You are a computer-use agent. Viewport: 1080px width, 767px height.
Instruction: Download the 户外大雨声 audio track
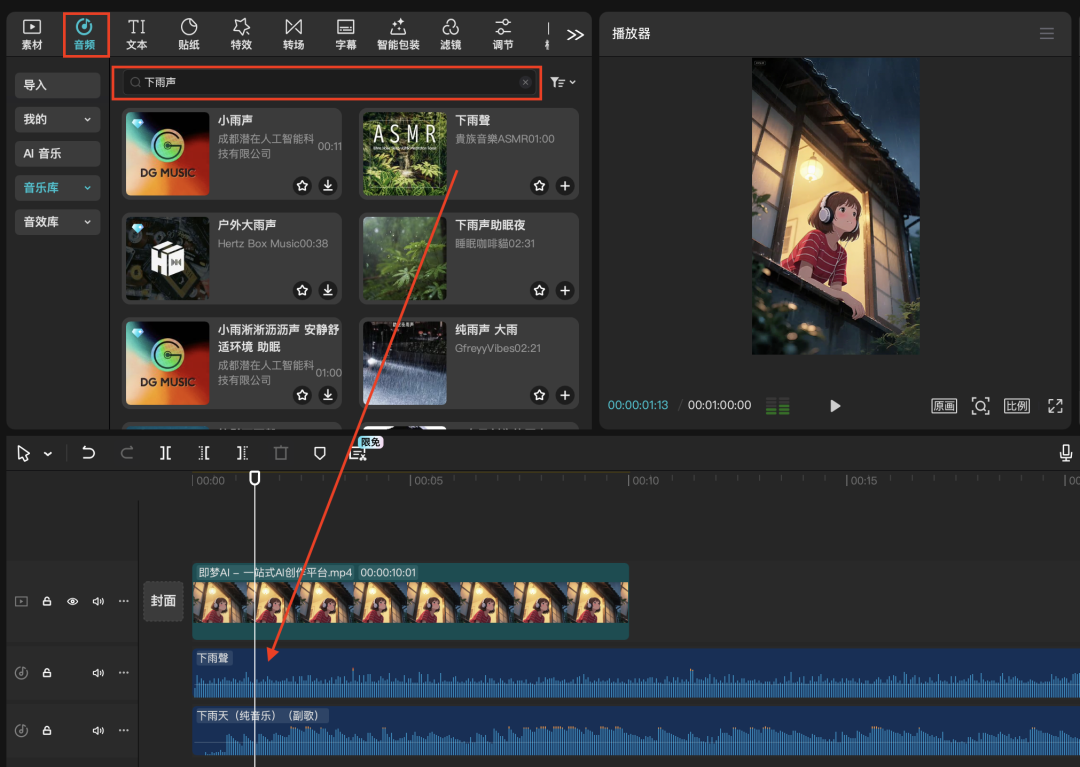click(x=328, y=290)
